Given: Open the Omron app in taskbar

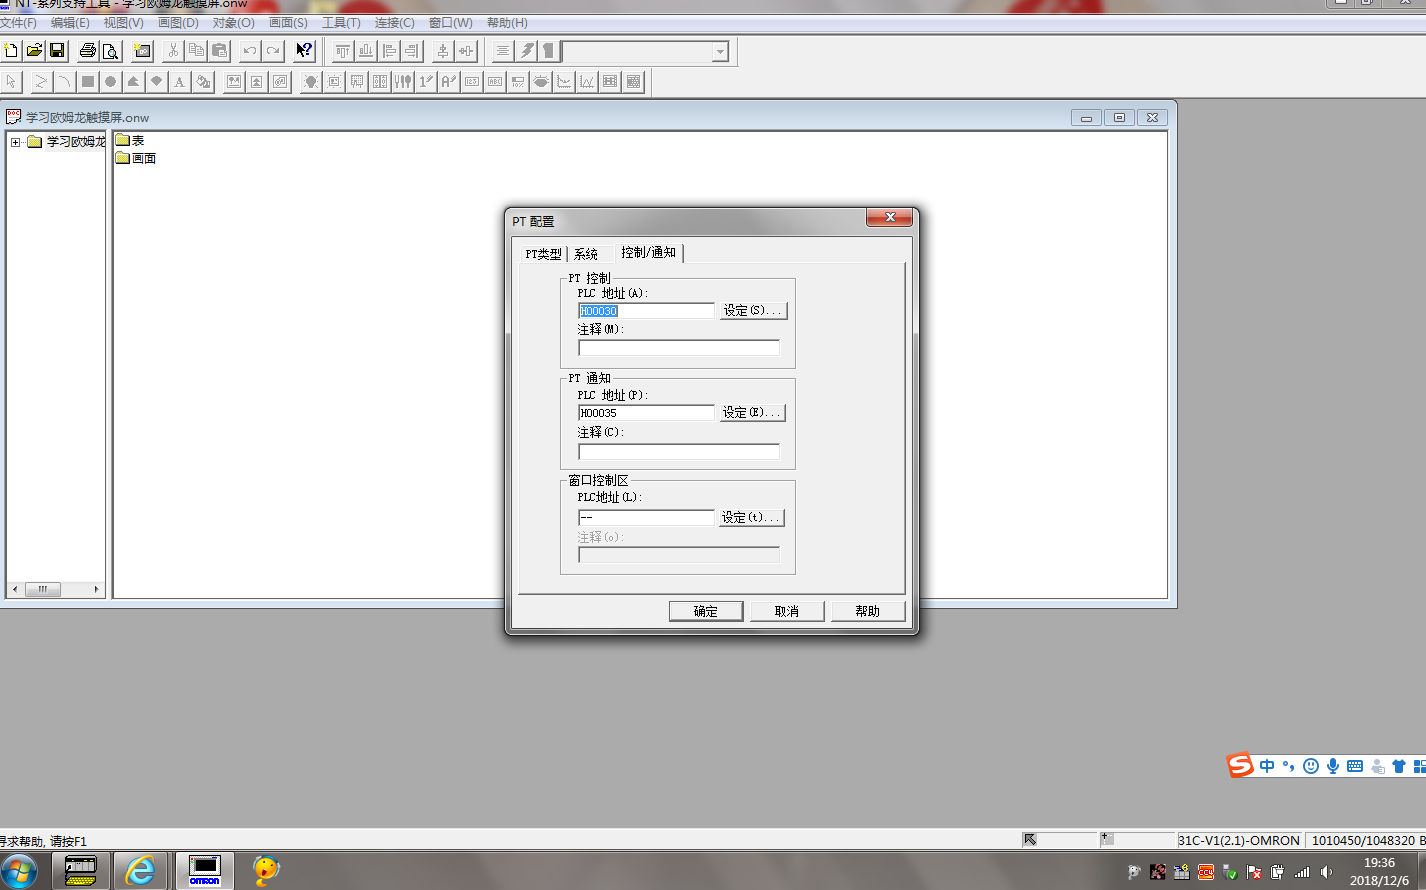Looking at the screenshot, I should (x=204, y=870).
